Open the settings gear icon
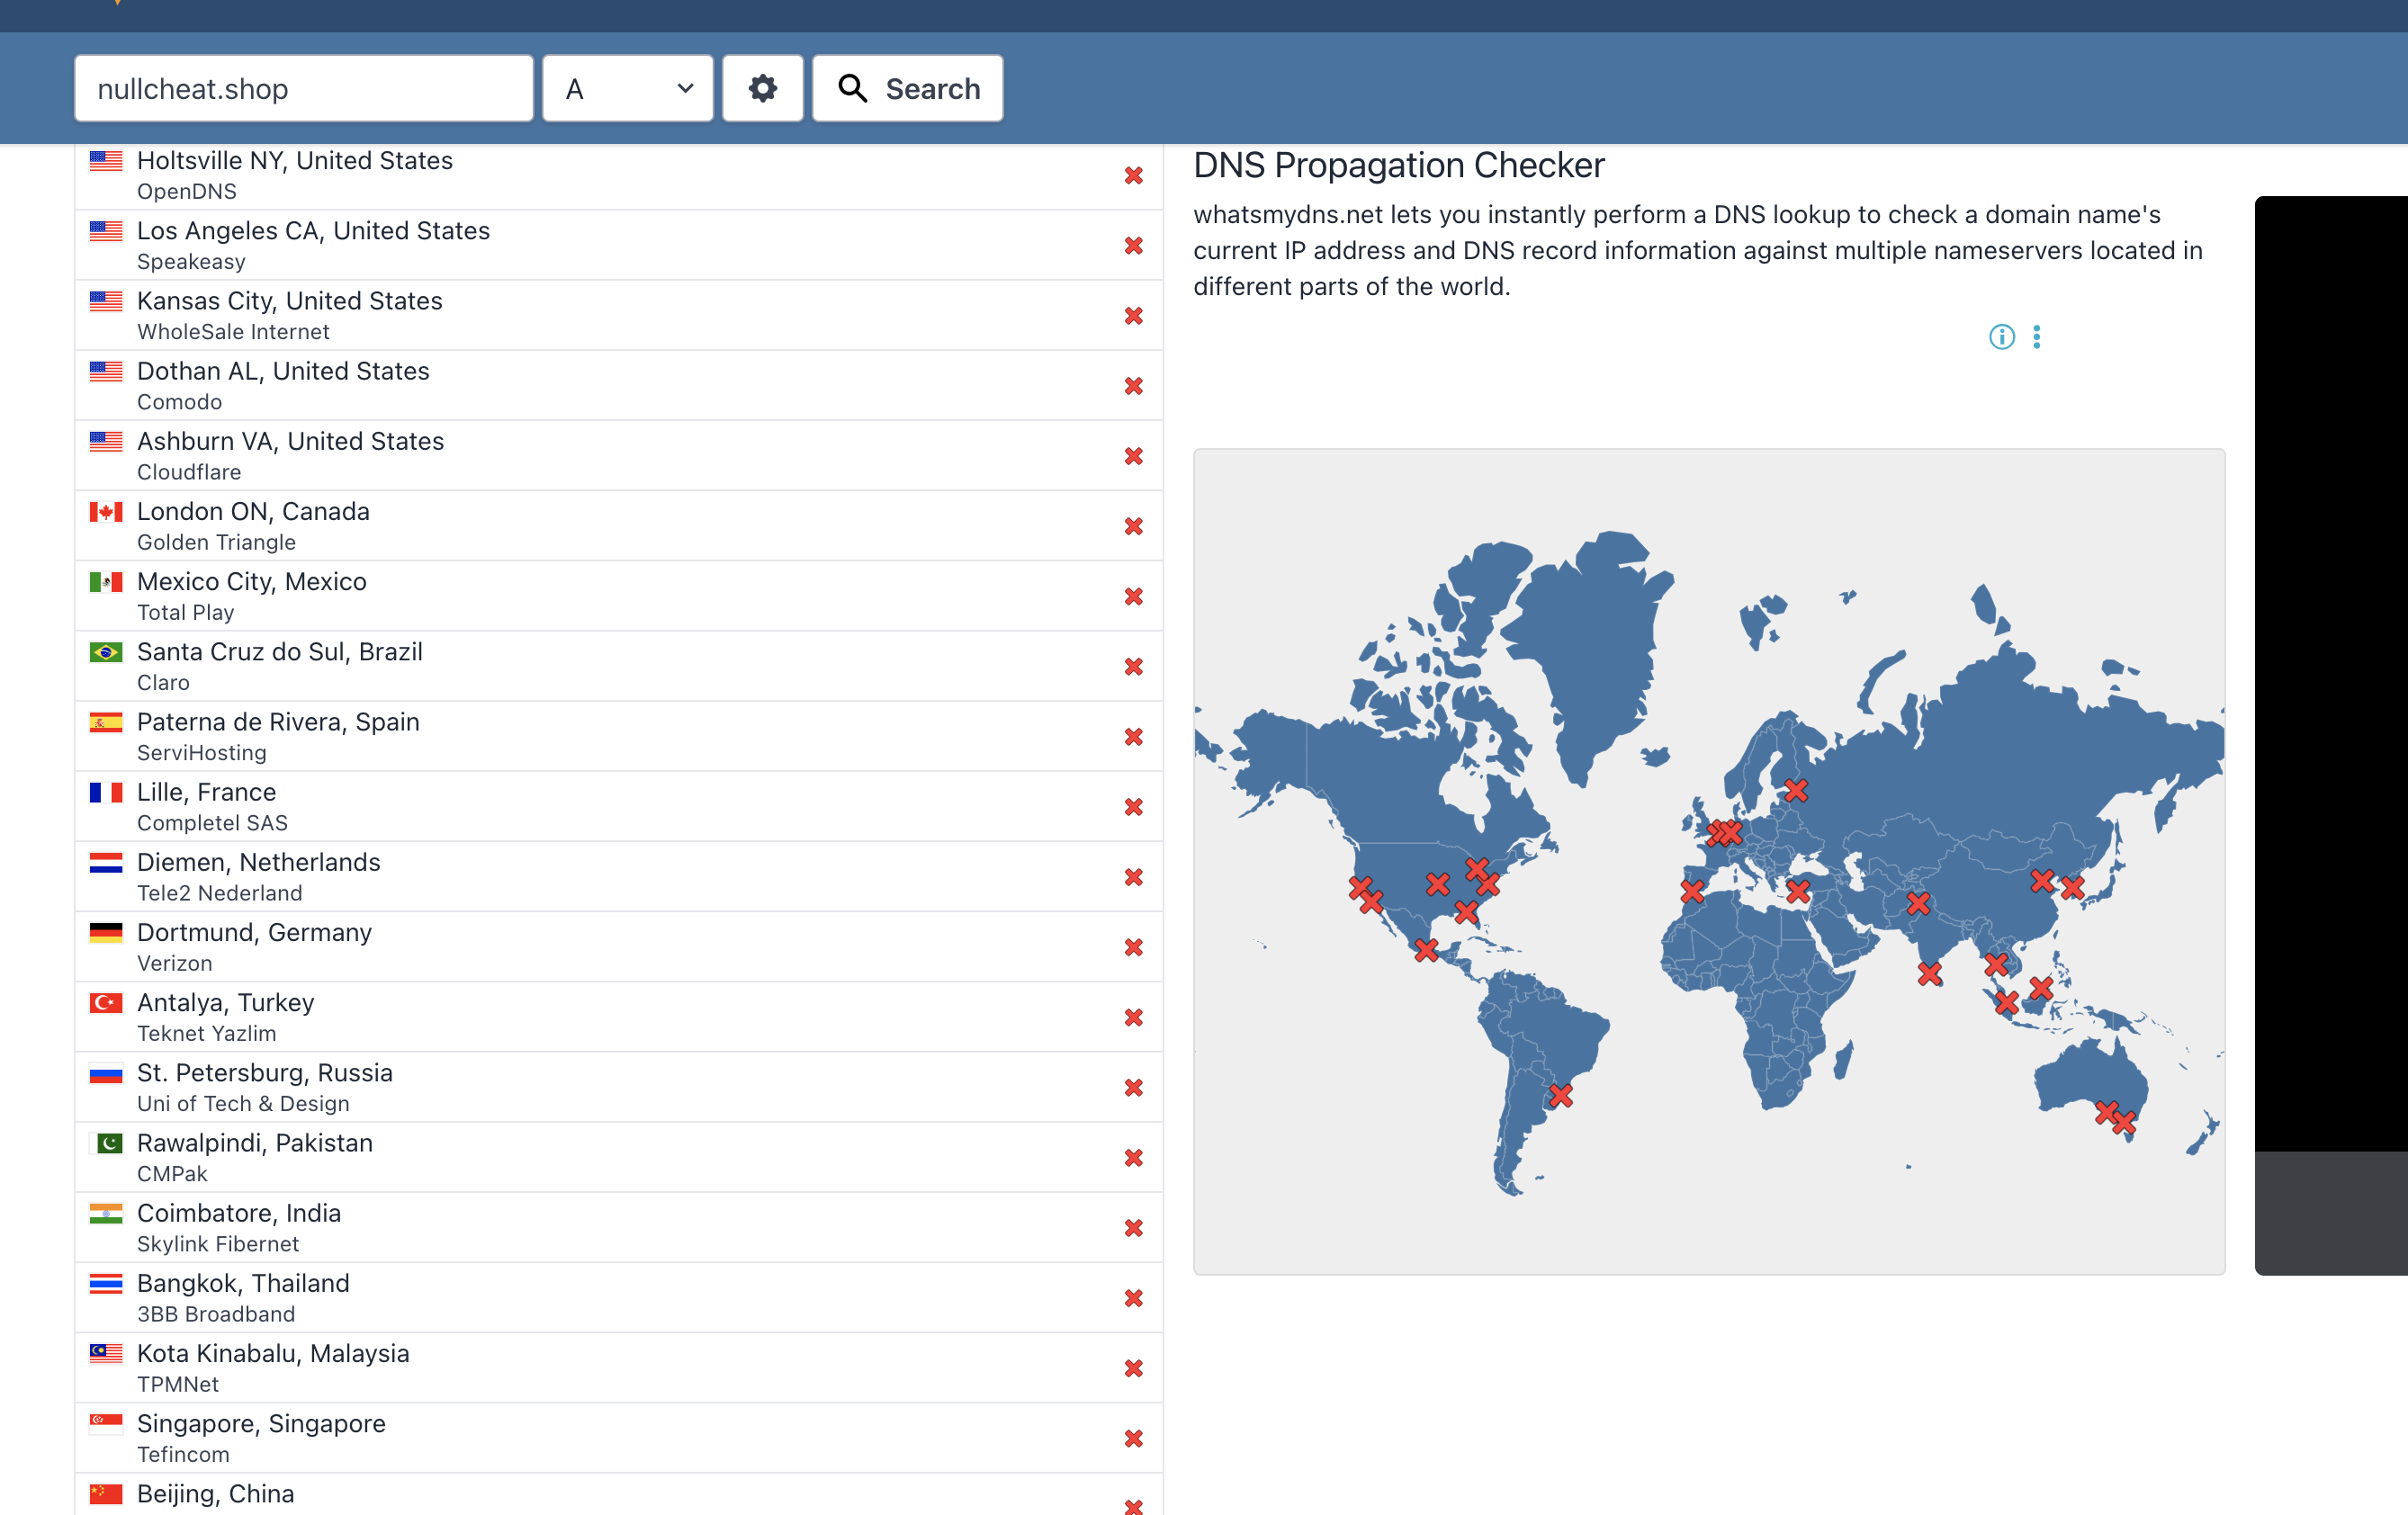This screenshot has height=1515, width=2408. click(762, 89)
